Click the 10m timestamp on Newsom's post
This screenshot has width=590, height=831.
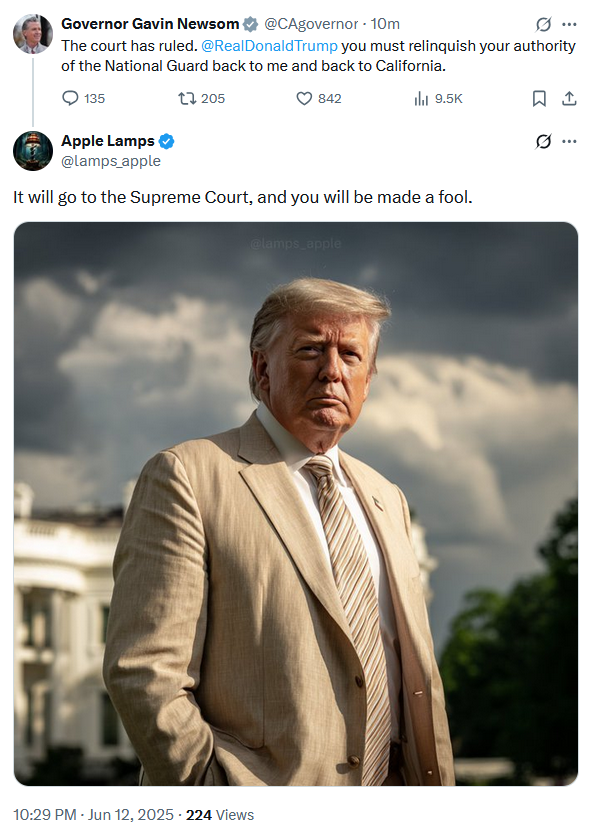(385, 24)
